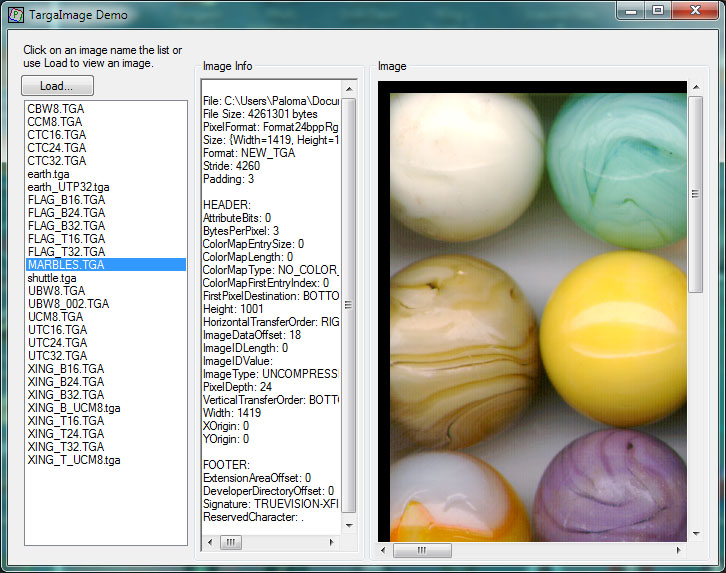
Task: Click the 'Signature: TRUEVISION-XFI' line
Action: point(271,504)
